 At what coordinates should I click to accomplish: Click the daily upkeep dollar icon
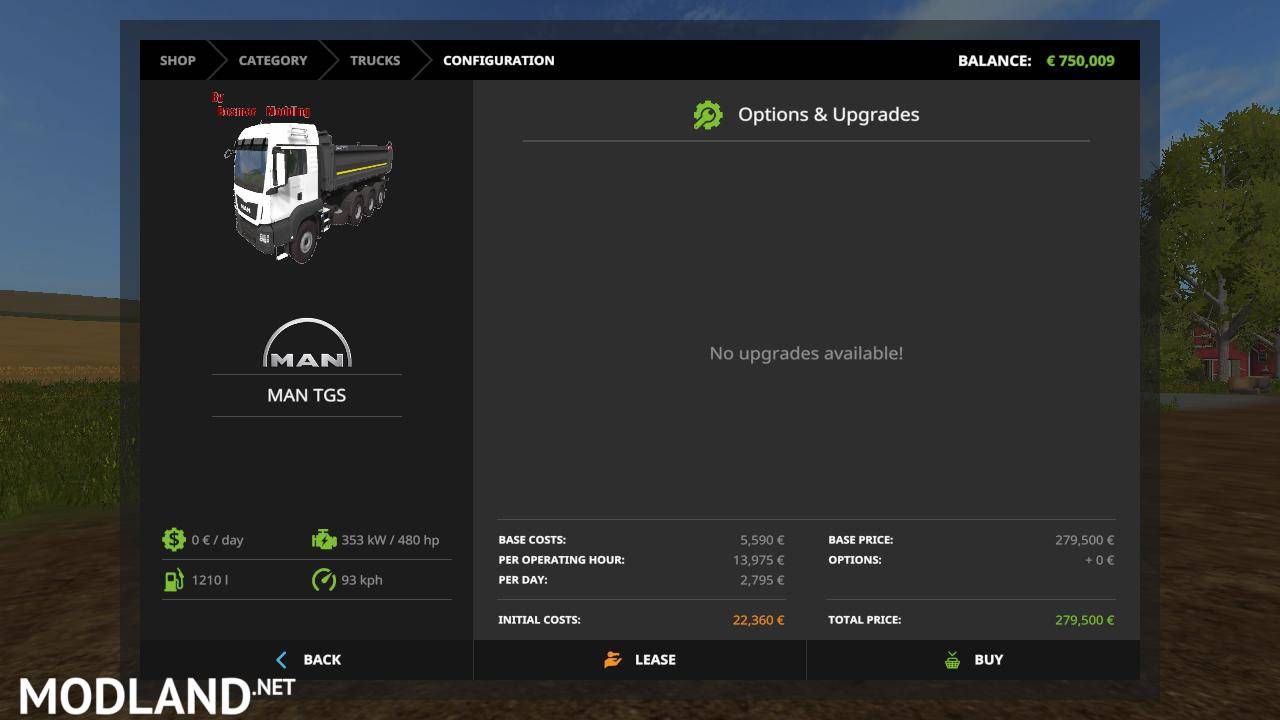click(x=174, y=540)
